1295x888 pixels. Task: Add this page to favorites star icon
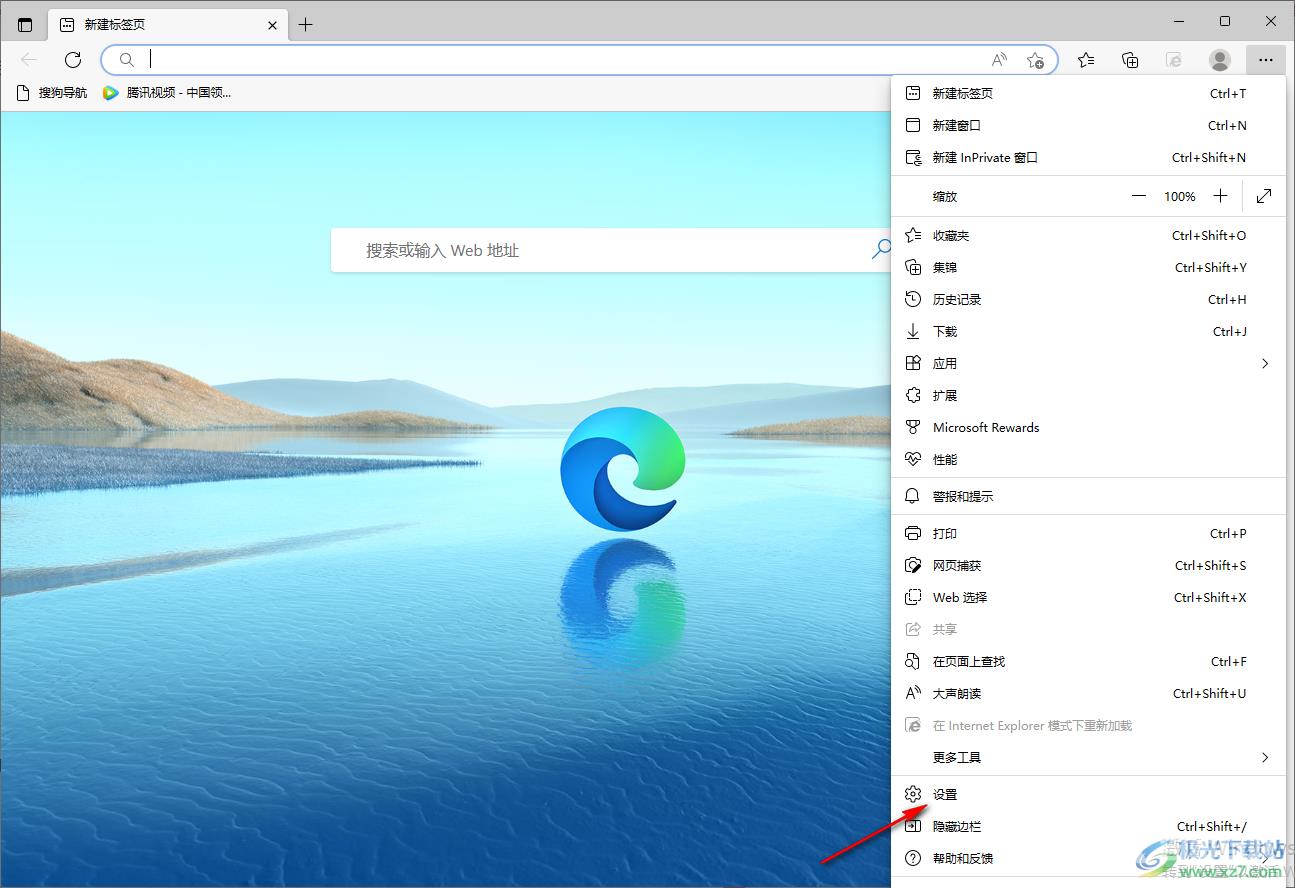[x=1036, y=60]
